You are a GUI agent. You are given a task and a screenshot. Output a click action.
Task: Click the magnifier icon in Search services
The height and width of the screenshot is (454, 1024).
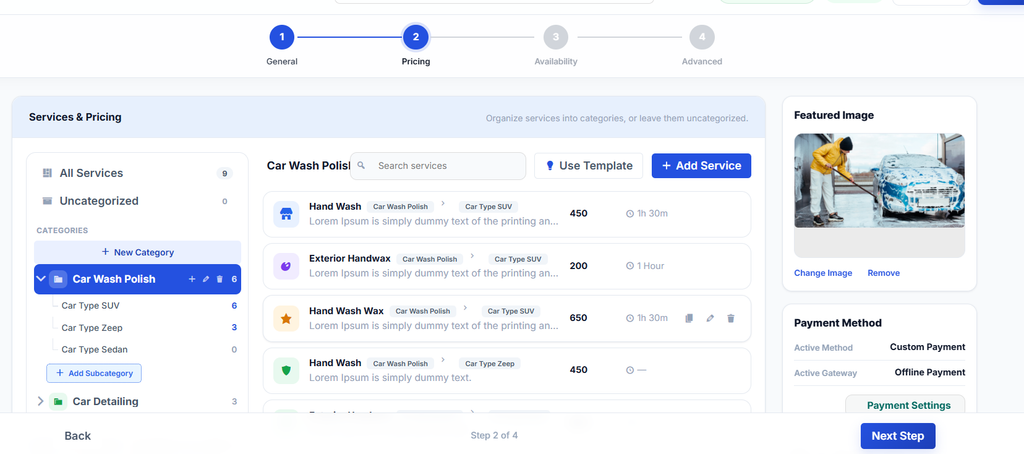[x=361, y=165]
